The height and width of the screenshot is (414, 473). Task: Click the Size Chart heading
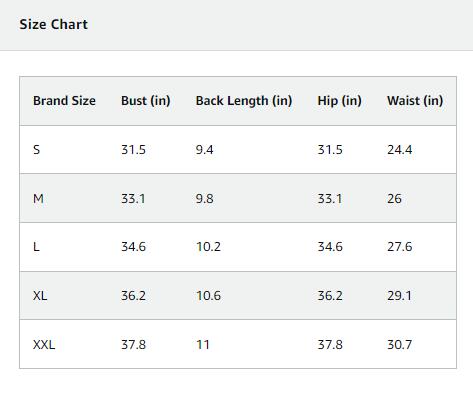coord(54,24)
